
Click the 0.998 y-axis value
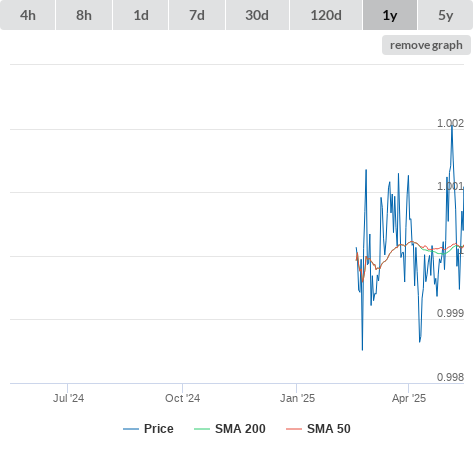pyautogui.click(x=450, y=377)
